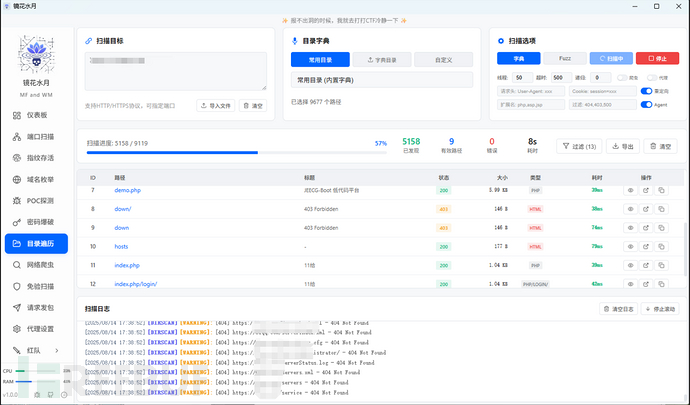
Task: Disable the 重定向 redirect switch
Action: coord(646,91)
